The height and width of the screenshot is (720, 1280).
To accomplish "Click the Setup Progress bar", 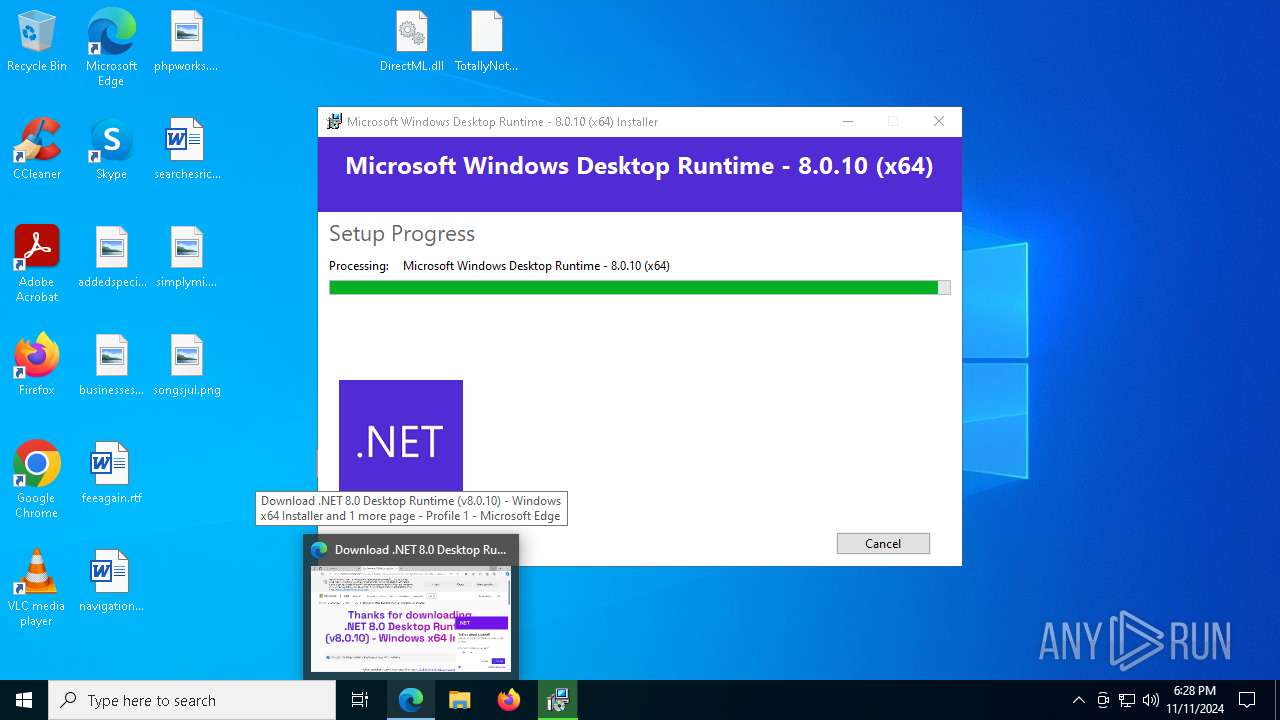I will tap(640, 288).
